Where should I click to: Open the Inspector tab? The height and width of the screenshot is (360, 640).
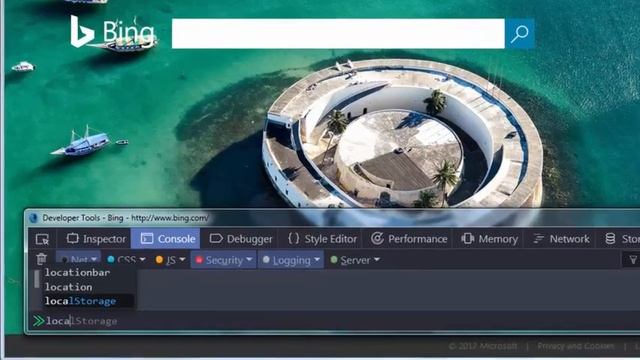point(96,239)
